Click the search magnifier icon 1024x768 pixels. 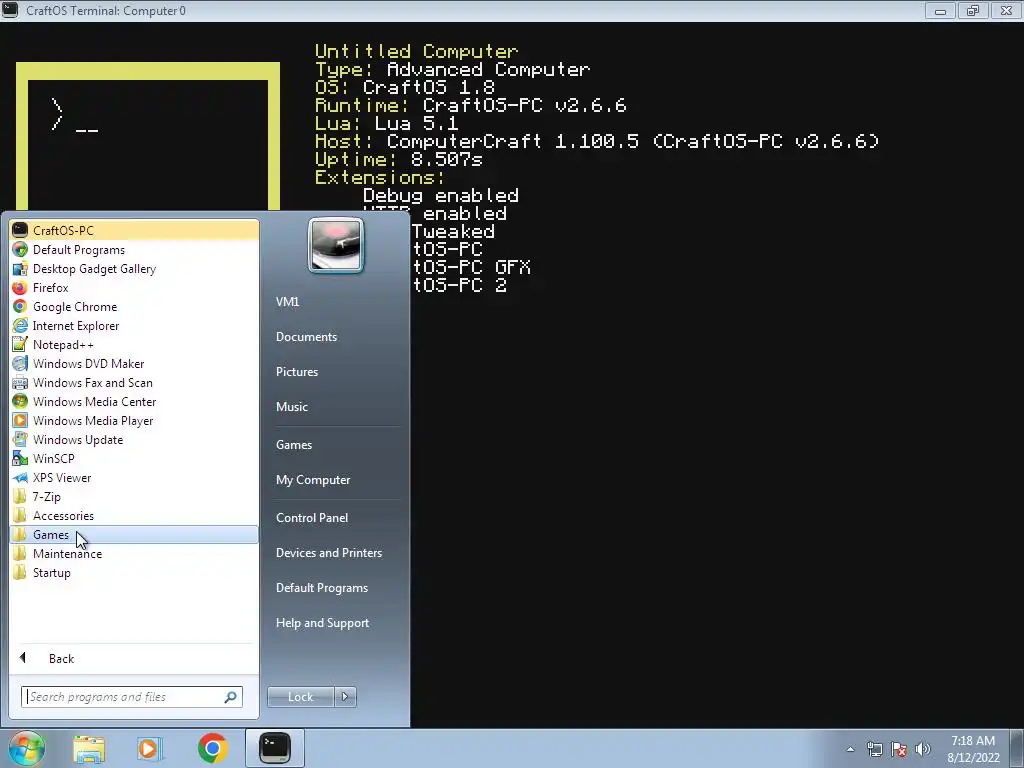point(231,697)
